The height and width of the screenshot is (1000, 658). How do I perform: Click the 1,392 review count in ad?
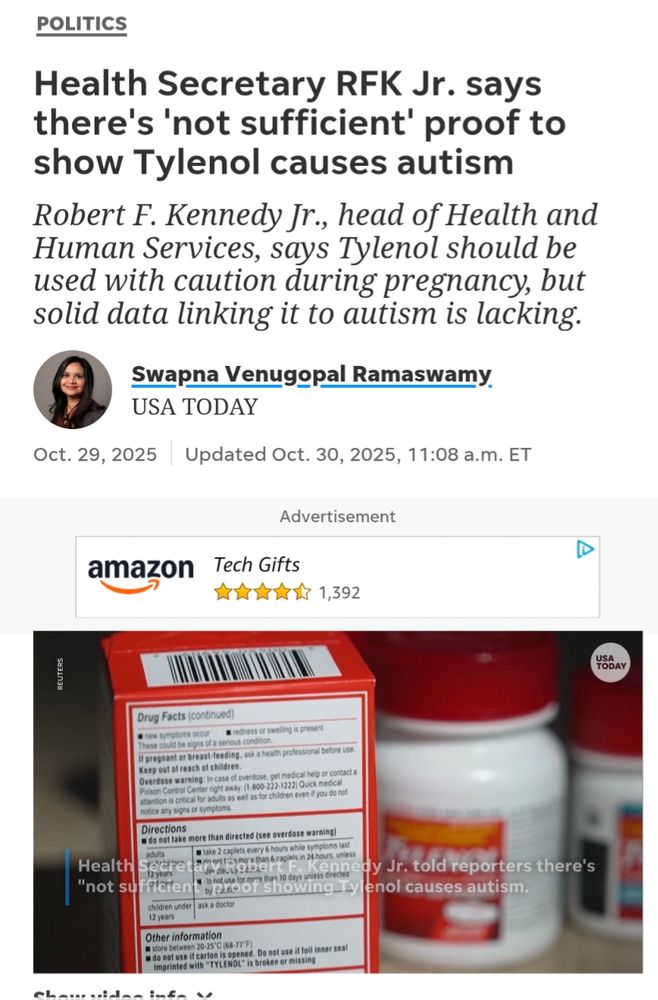coord(339,593)
